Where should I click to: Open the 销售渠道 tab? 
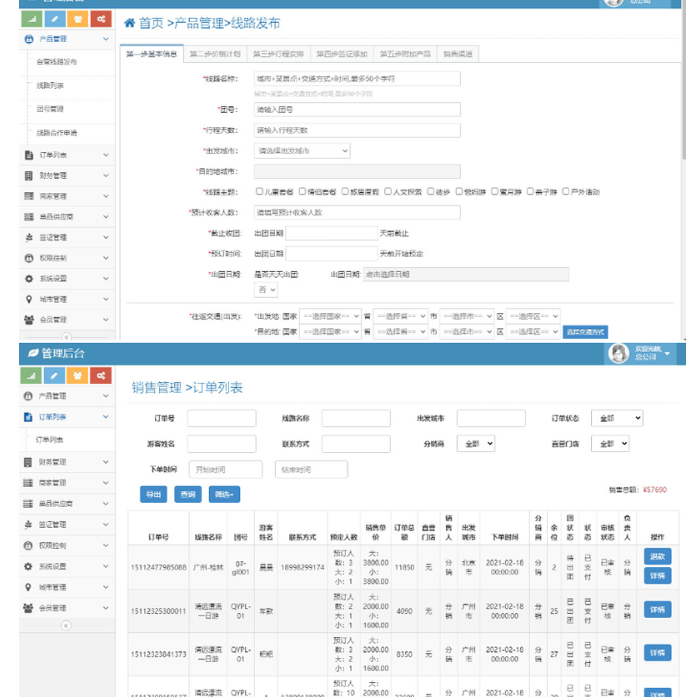459,53
